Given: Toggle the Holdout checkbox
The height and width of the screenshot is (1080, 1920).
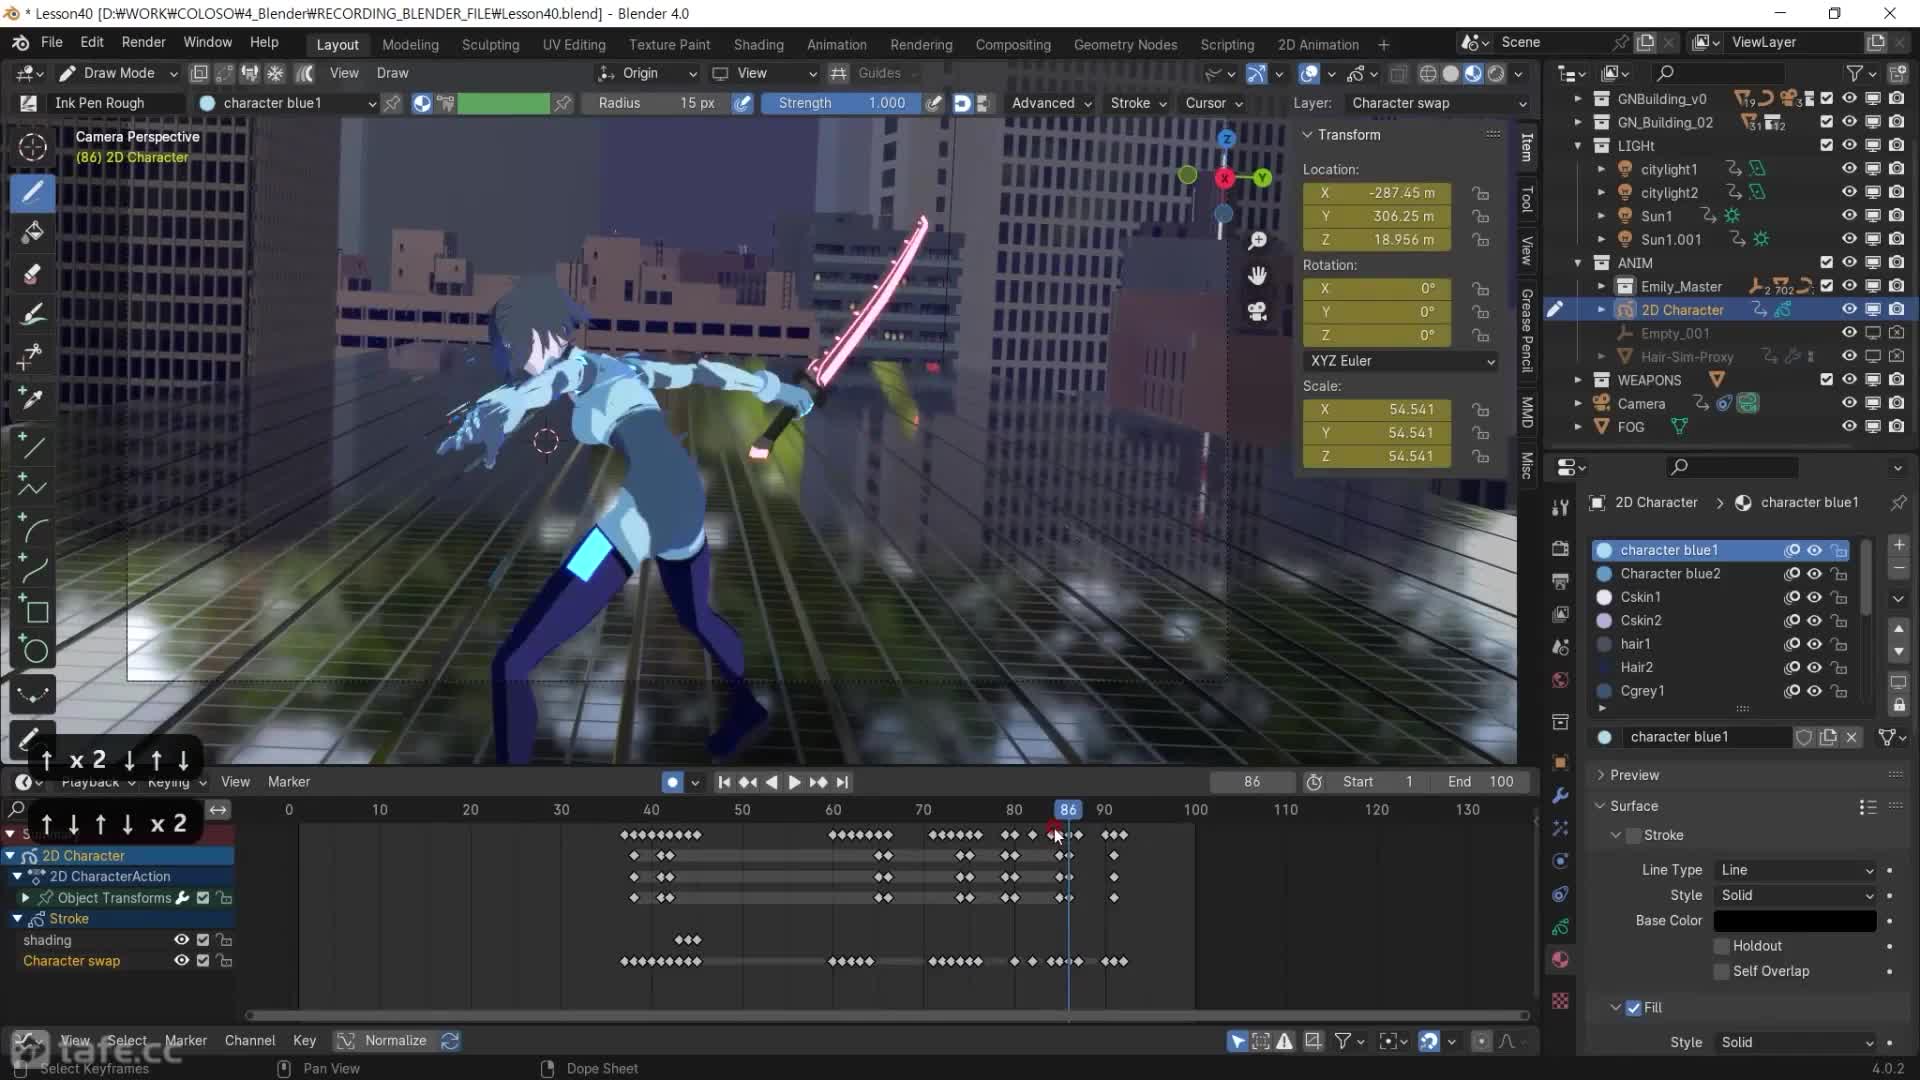Looking at the screenshot, I should pos(1721,946).
